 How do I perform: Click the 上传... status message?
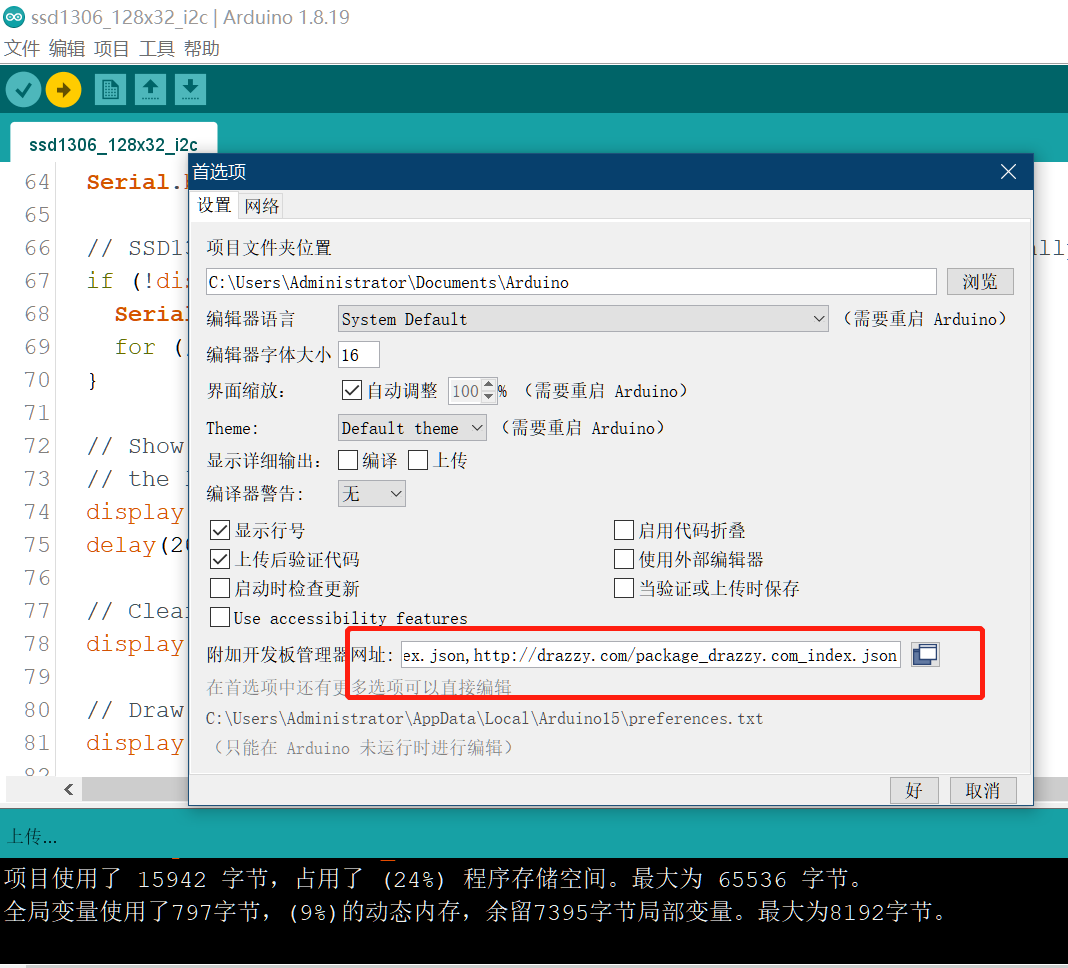[31, 836]
